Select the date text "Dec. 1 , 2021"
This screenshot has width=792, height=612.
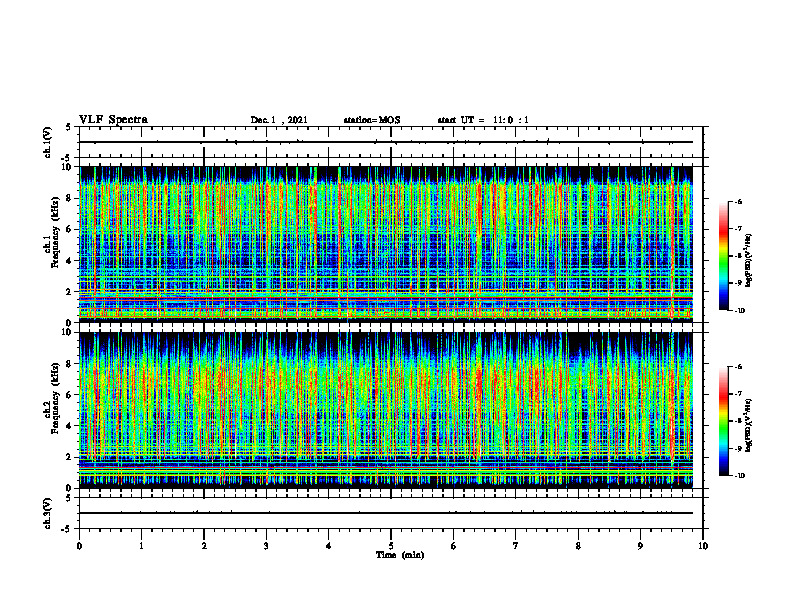pos(279,120)
